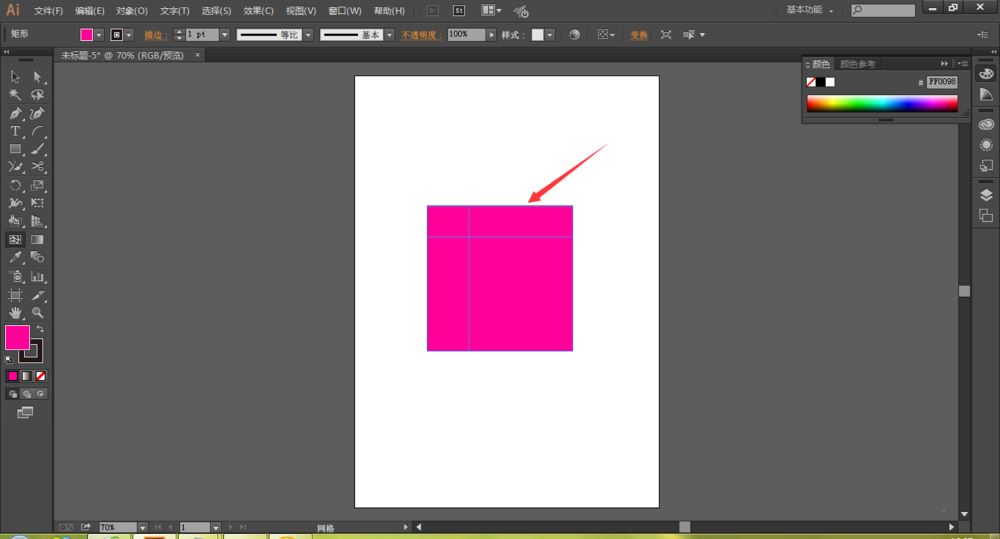Pick a color from the spectrum bar
This screenshot has height=539, width=1000.
(882, 104)
